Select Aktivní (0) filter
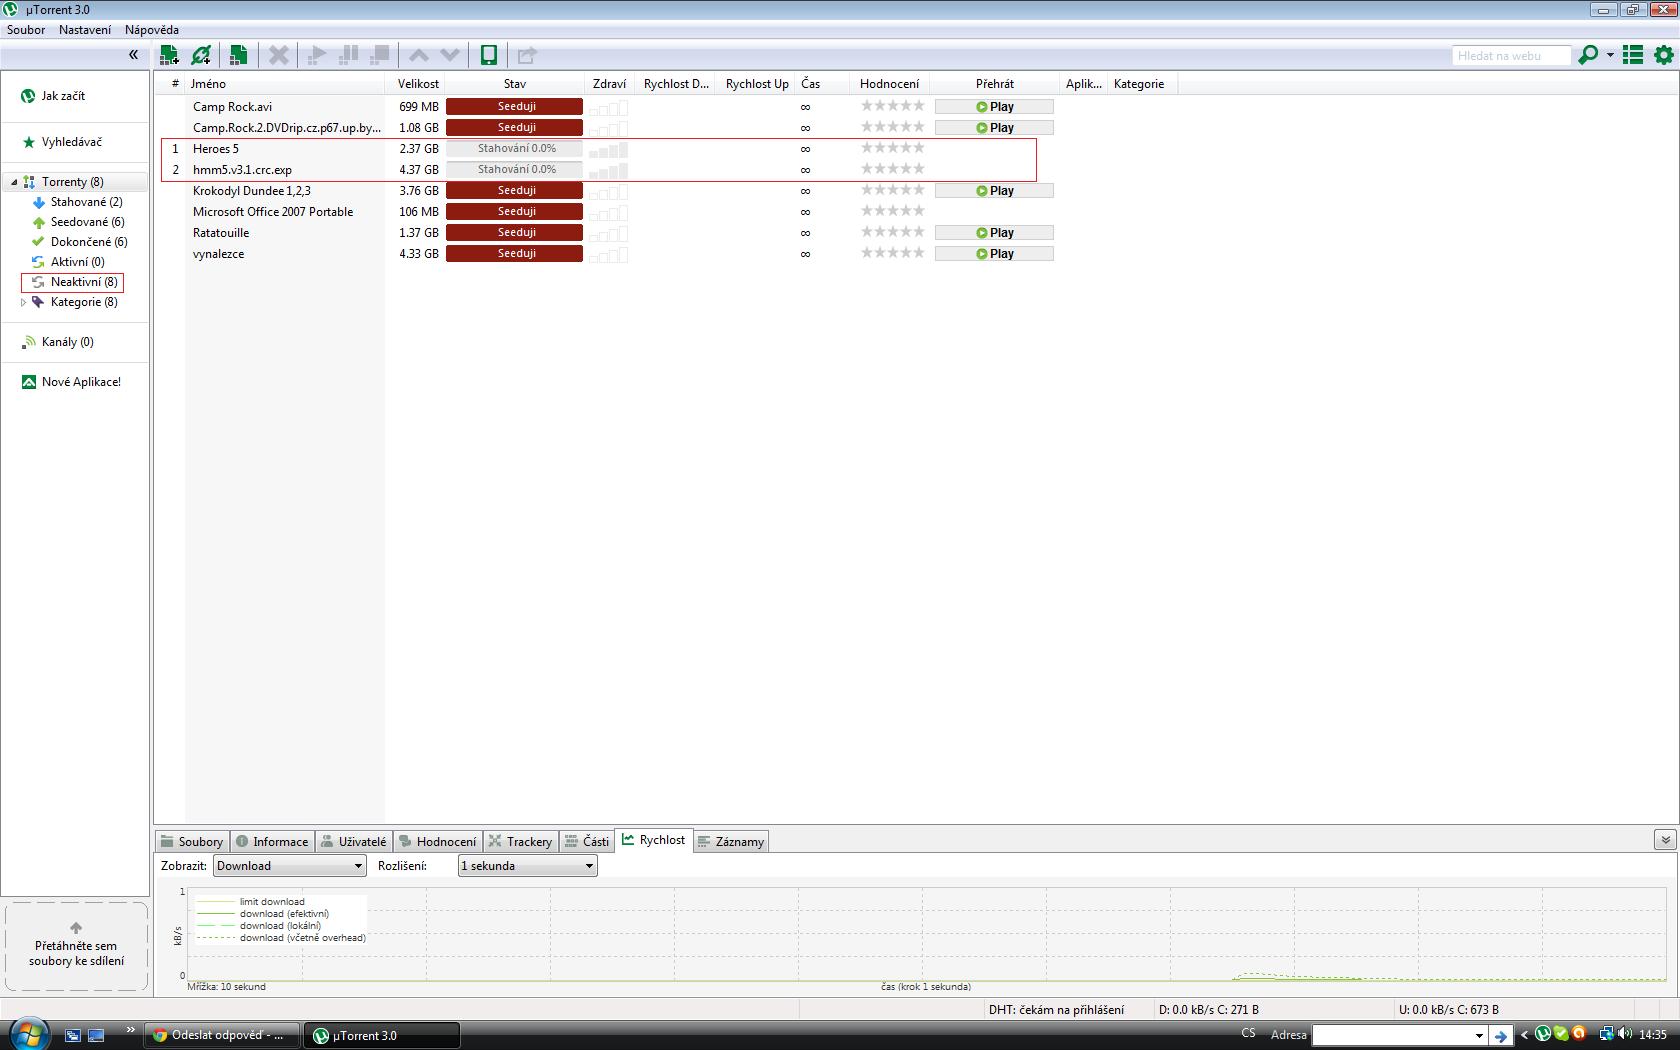 [77, 262]
